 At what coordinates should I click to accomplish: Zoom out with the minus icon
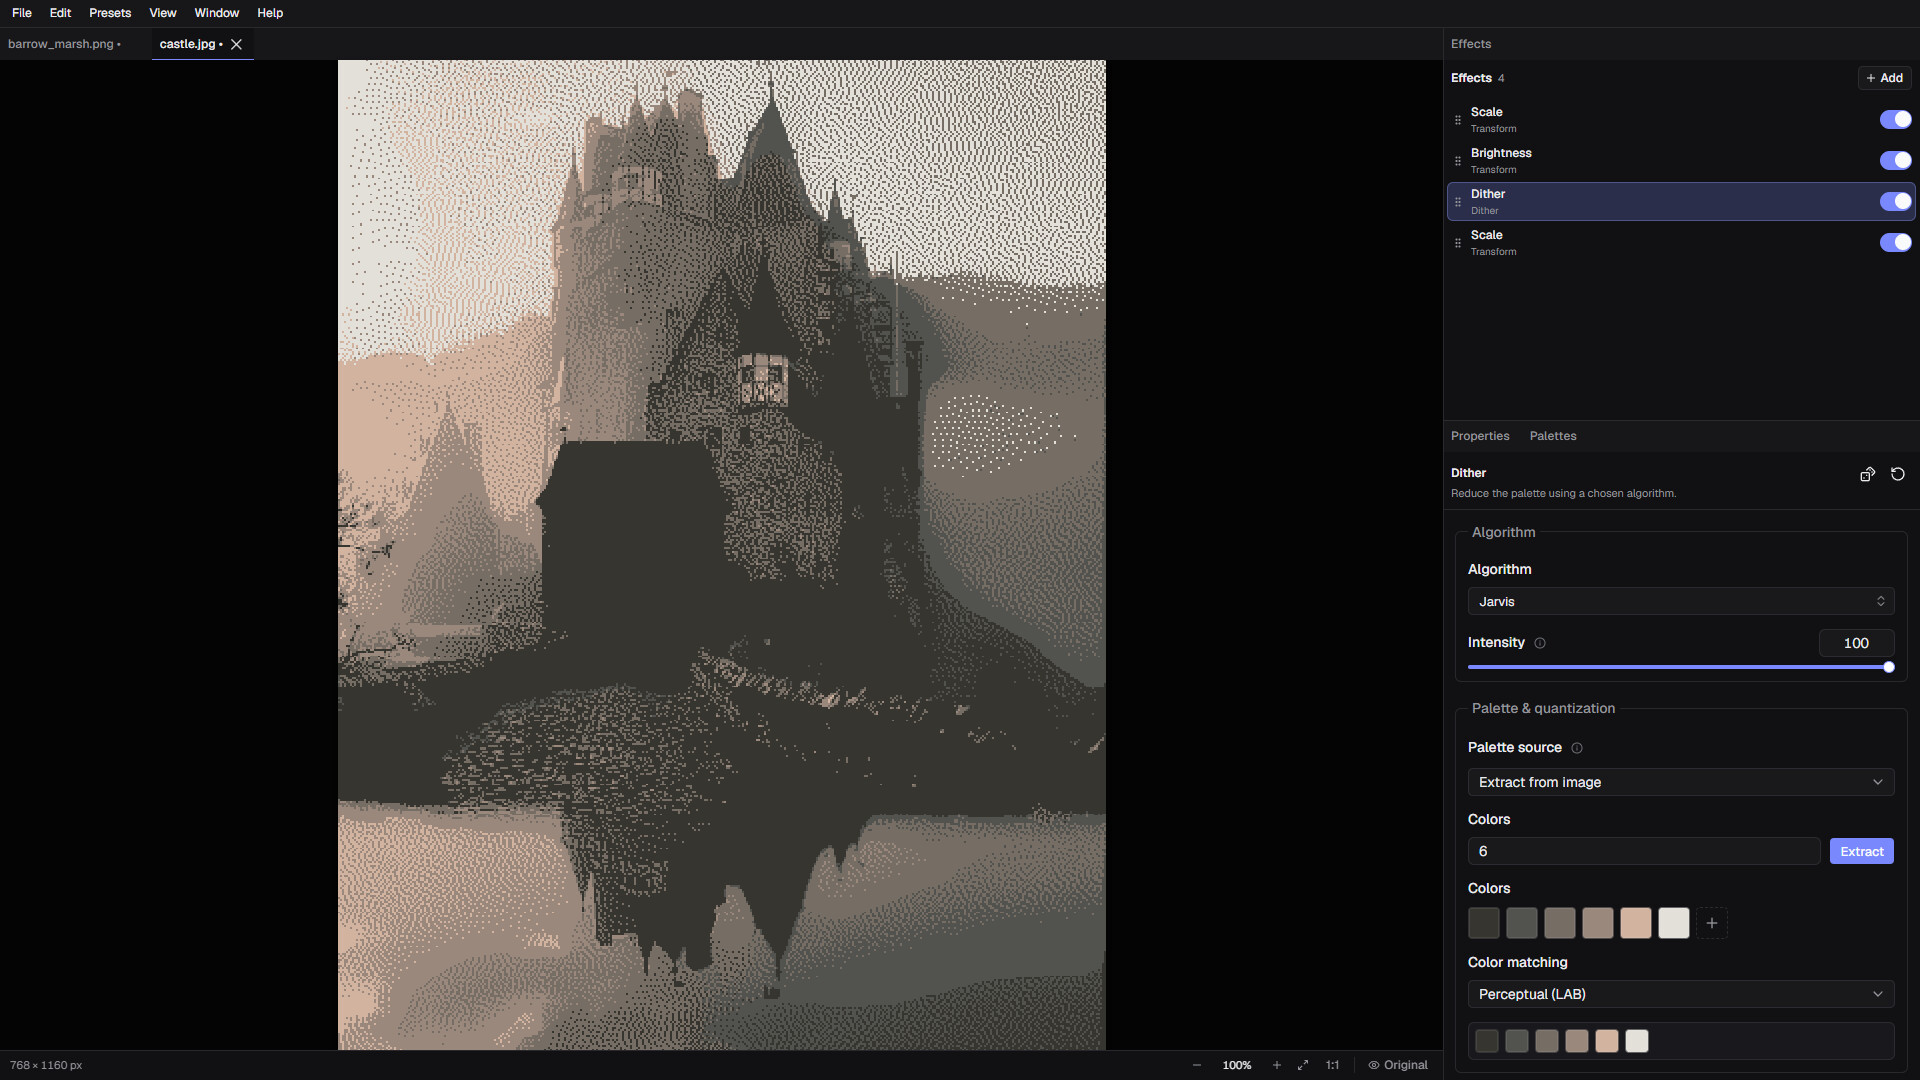1197,1065
